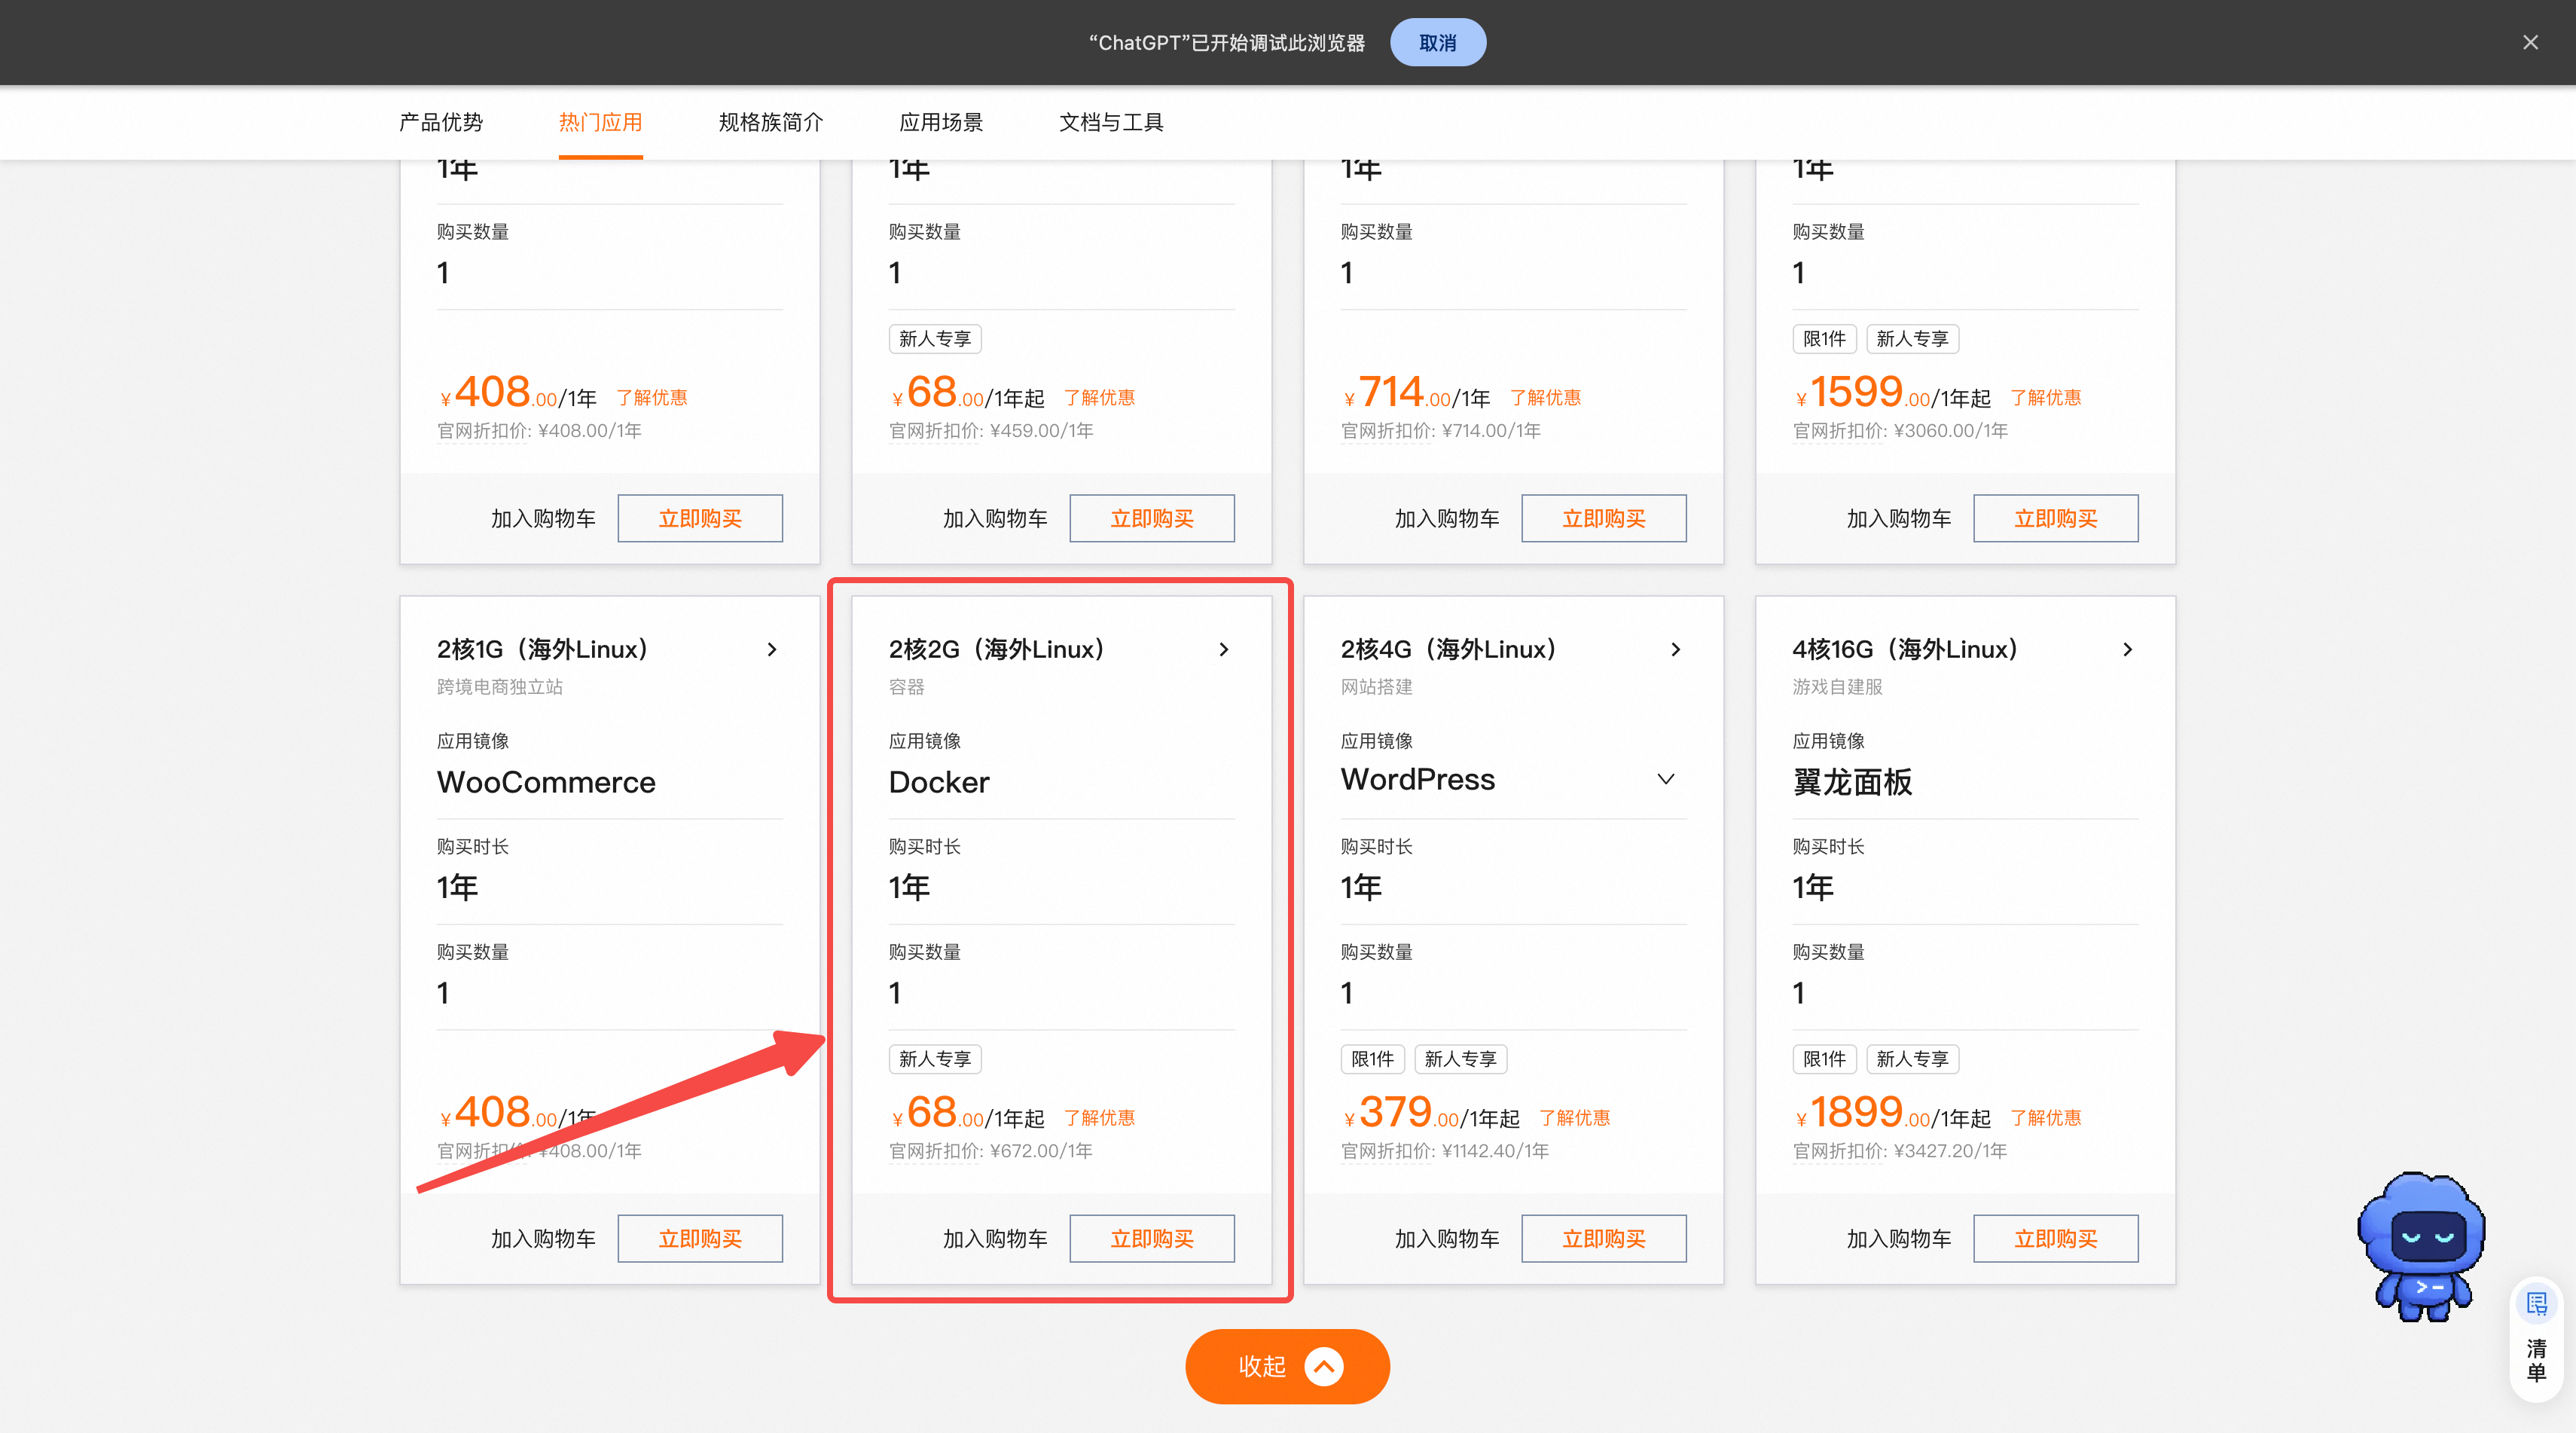Collapse the list with the 收起 button

point(1287,1366)
